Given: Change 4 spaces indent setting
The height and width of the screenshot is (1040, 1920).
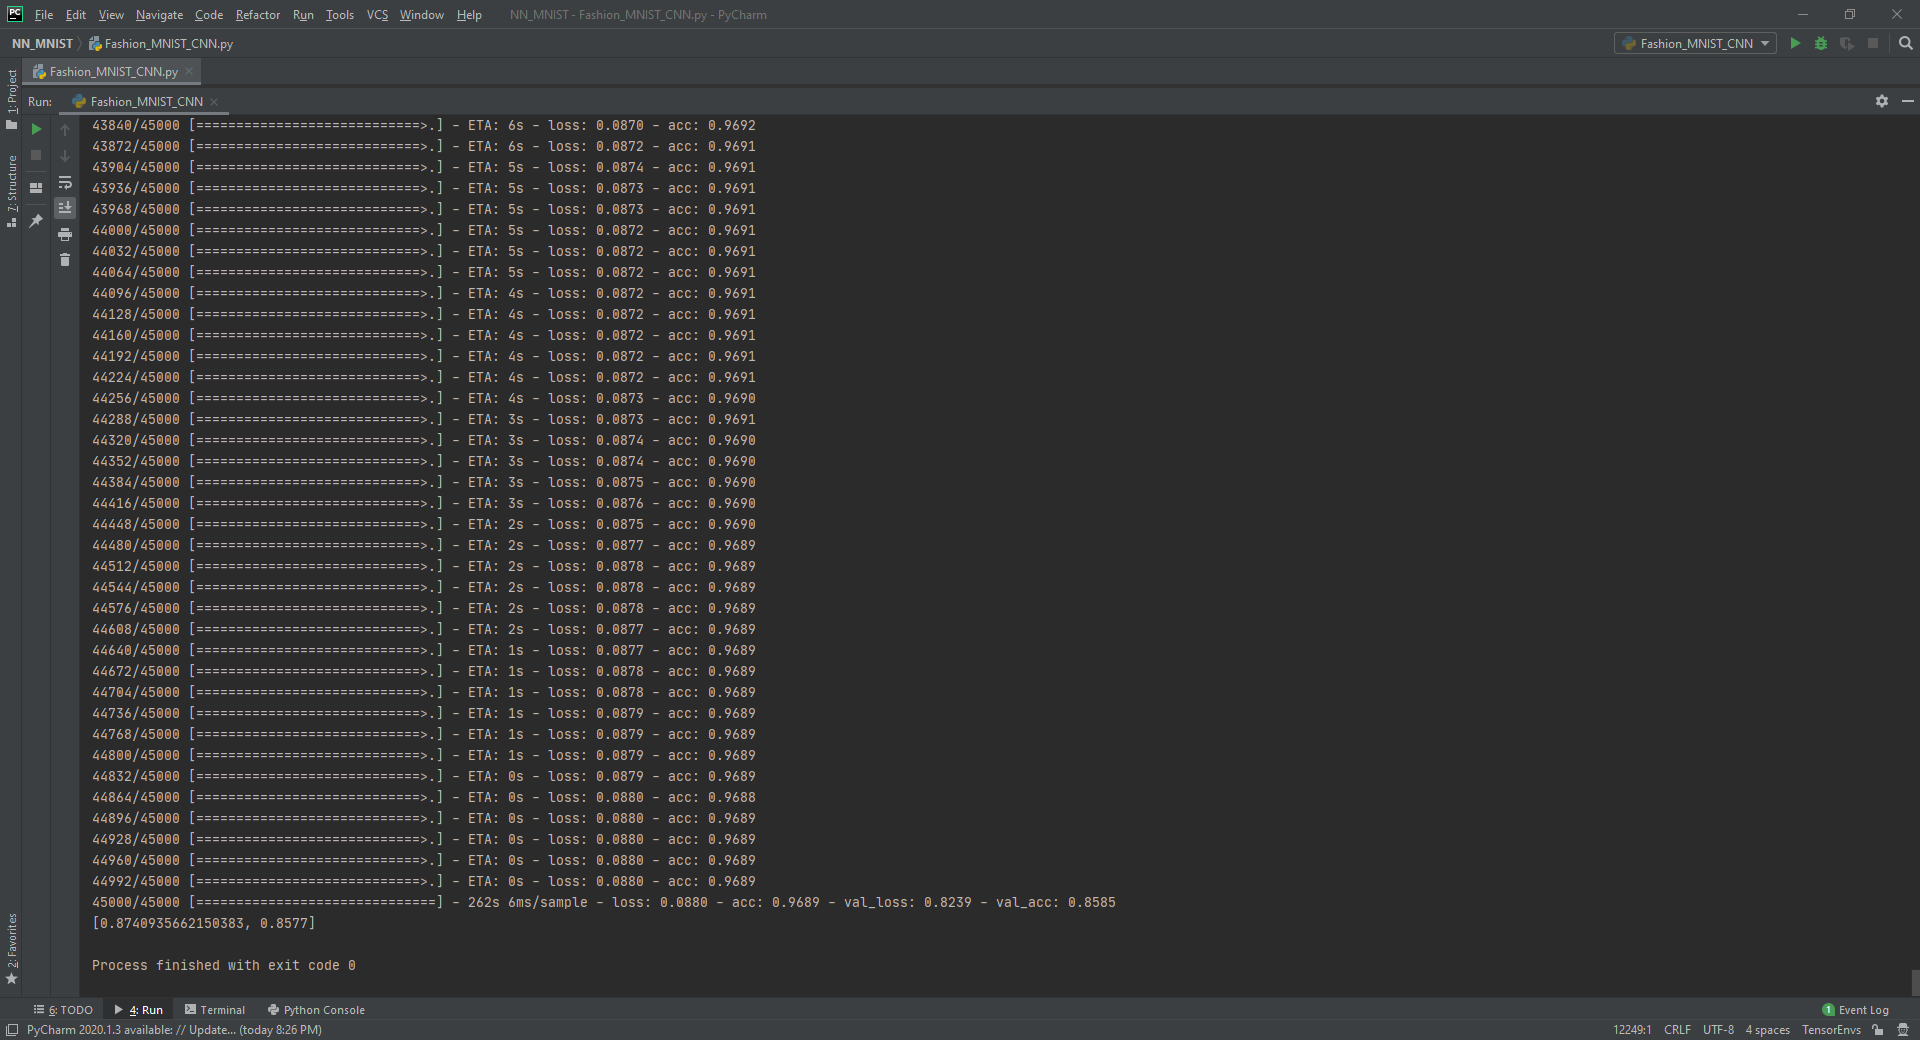Looking at the screenshot, I should point(1768,1030).
